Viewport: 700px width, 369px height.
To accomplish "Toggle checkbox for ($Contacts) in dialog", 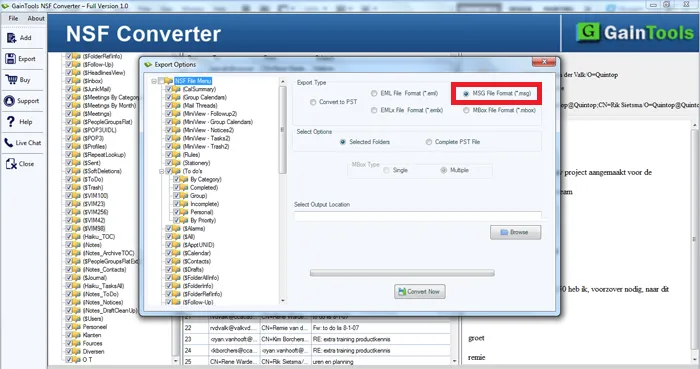I will point(169,261).
